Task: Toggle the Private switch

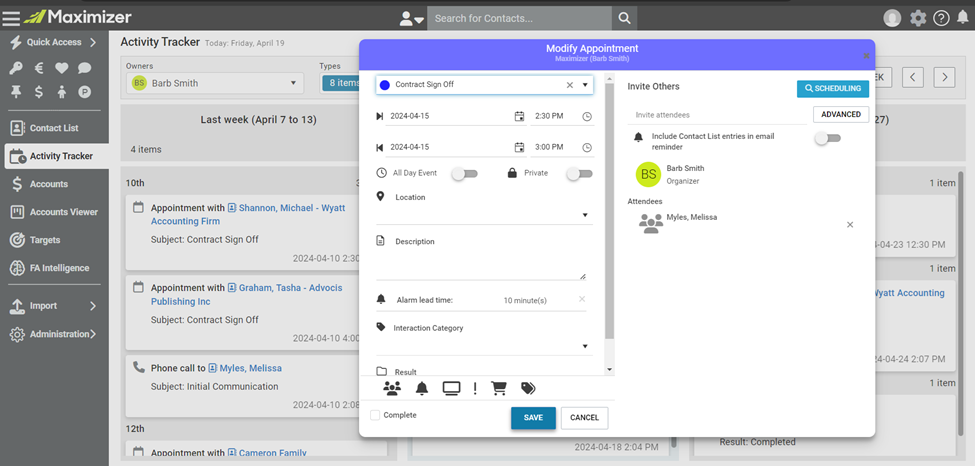Action: coord(580,174)
